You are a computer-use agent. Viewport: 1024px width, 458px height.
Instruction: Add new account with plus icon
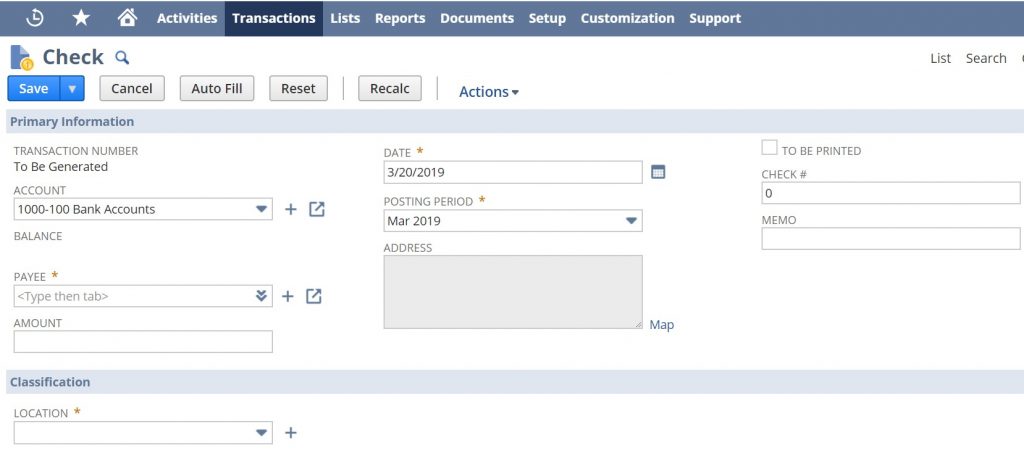coord(291,209)
